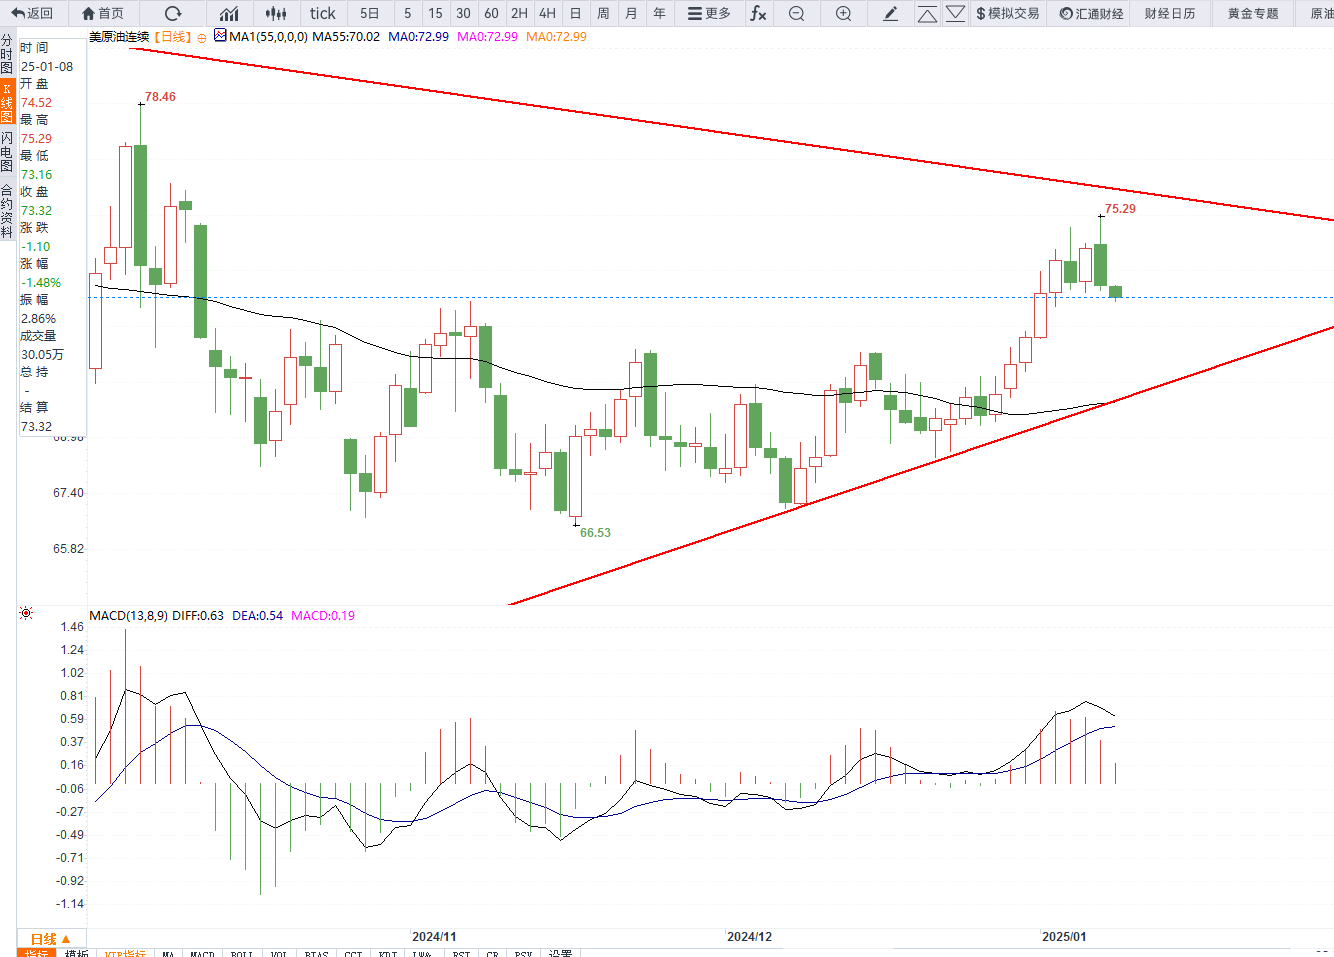Viewport: 1334px width, 957px height.
Task: Select the 模板 bottom tab
Action: pyautogui.click(x=77, y=953)
